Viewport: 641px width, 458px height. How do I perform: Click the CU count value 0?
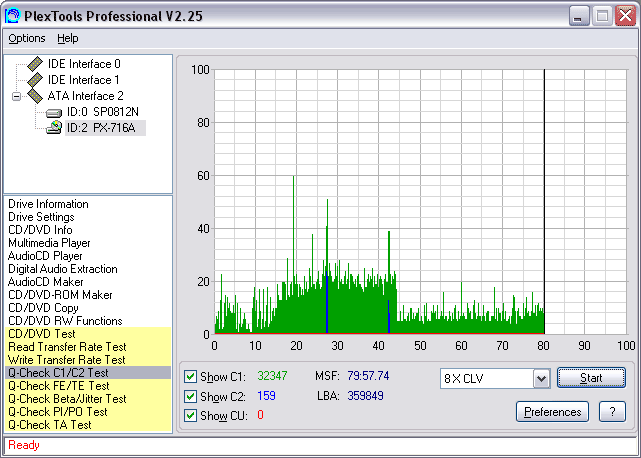[x=260, y=415]
